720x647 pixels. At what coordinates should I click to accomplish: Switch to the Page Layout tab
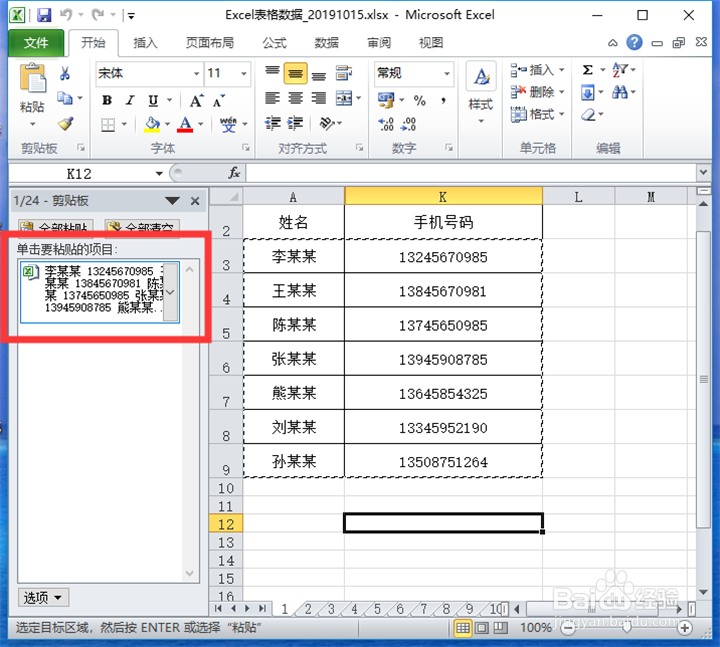coord(210,43)
